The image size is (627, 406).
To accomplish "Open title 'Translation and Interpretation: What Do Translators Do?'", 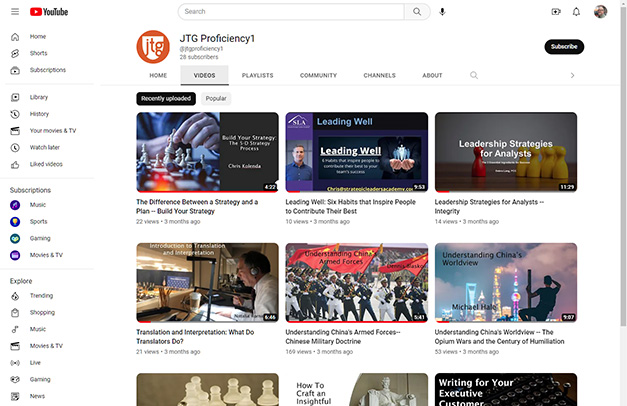I will click(x=195, y=337).
